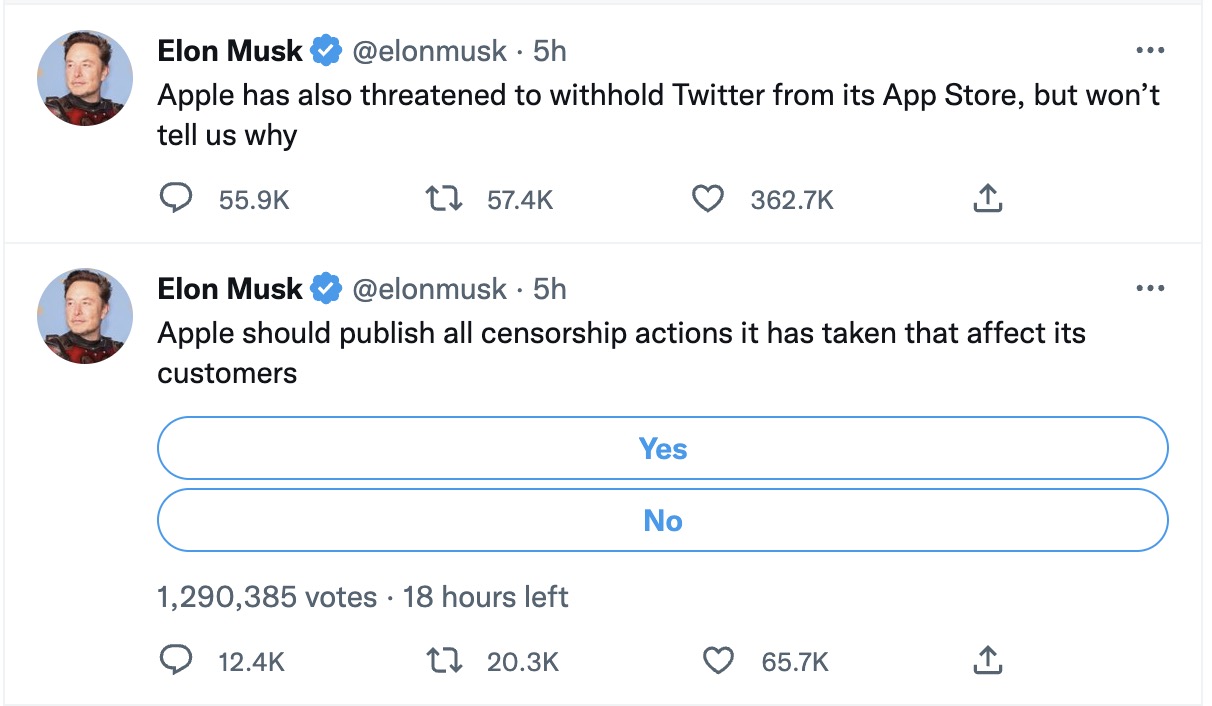Open Elon Musk avatar on first tweet

tap(85, 77)
